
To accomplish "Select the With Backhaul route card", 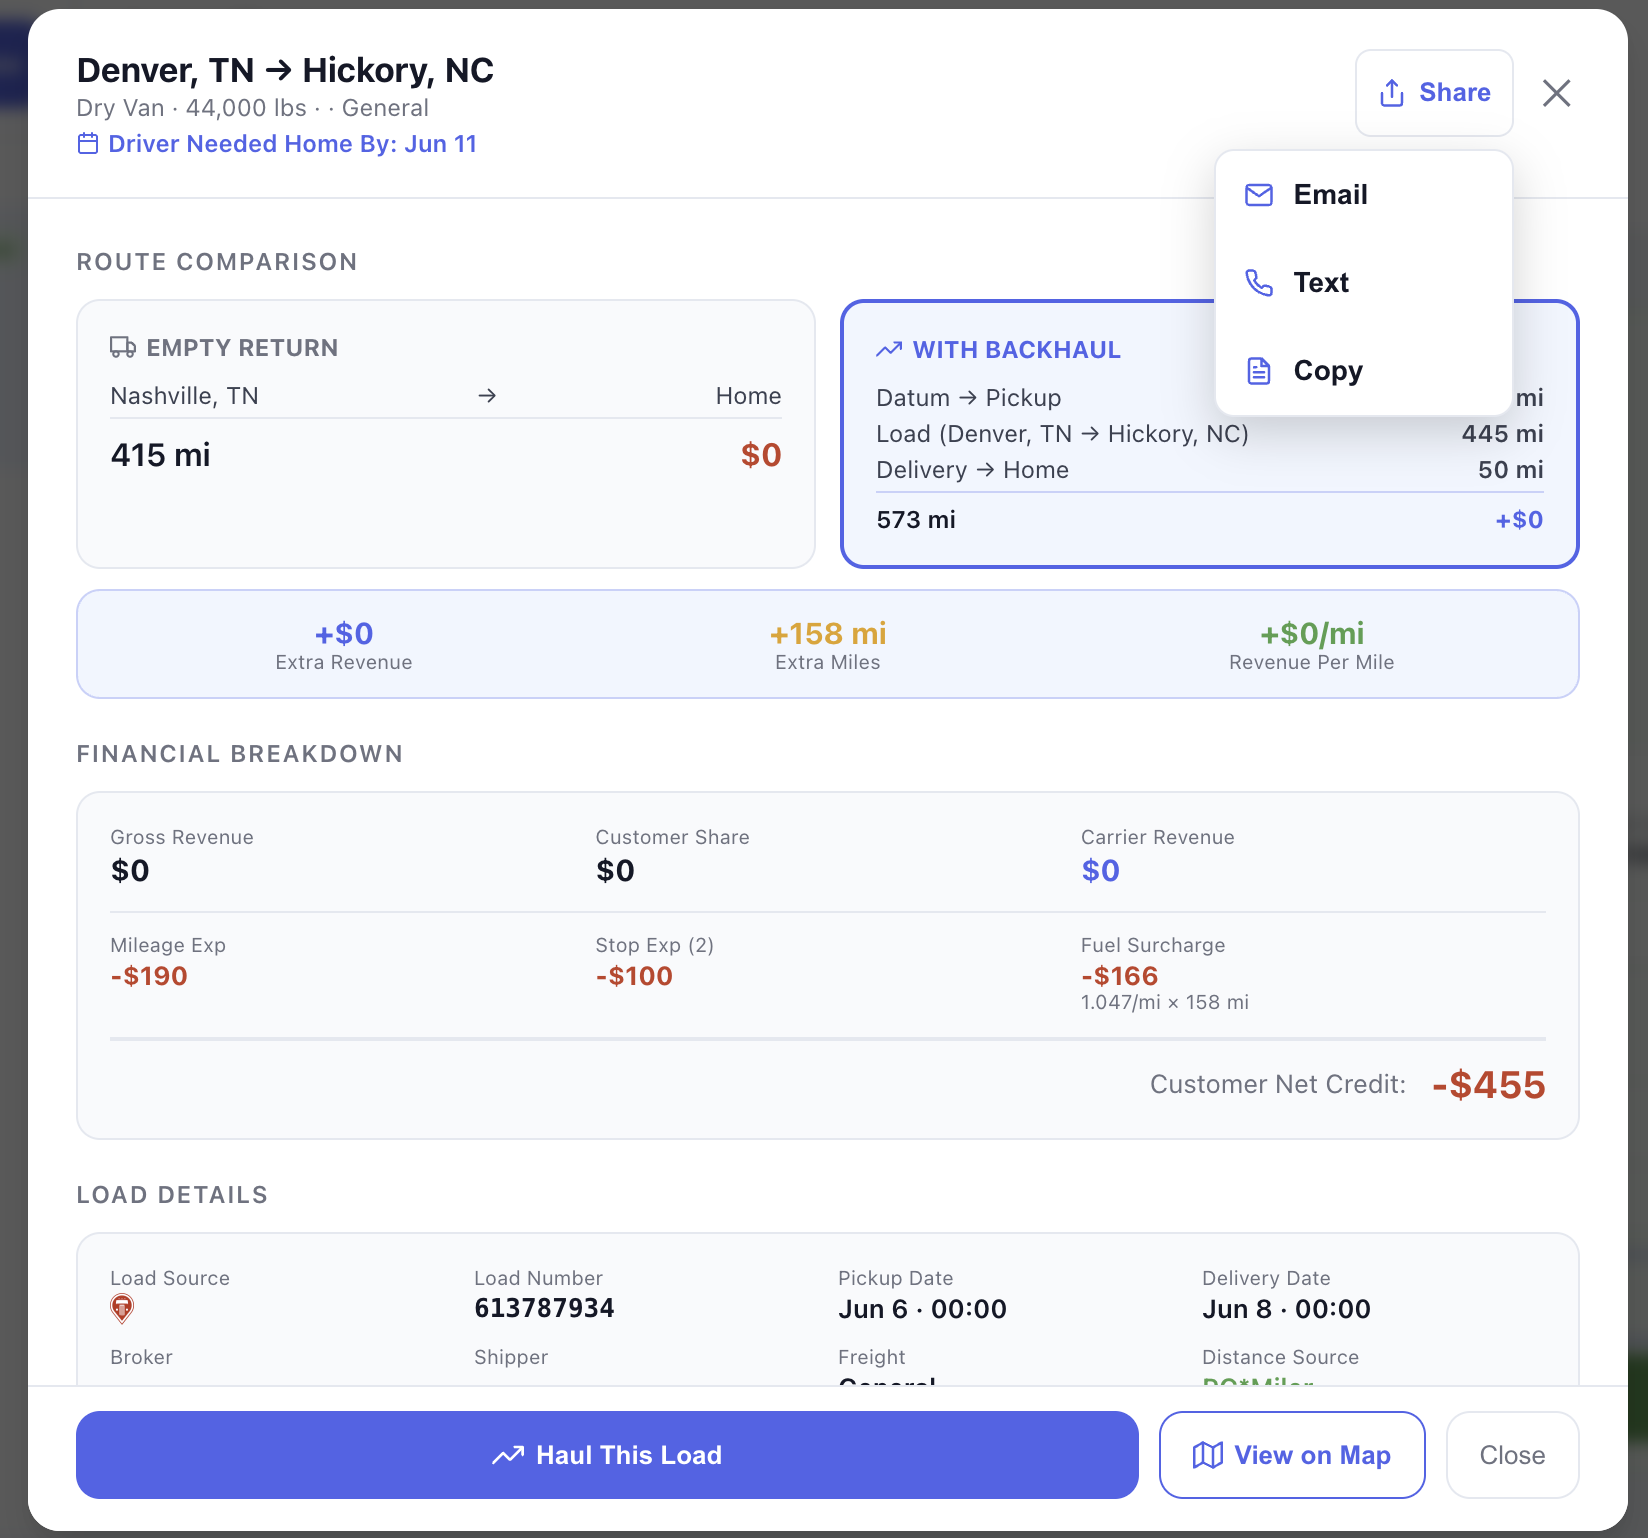I will [1210, 434].
